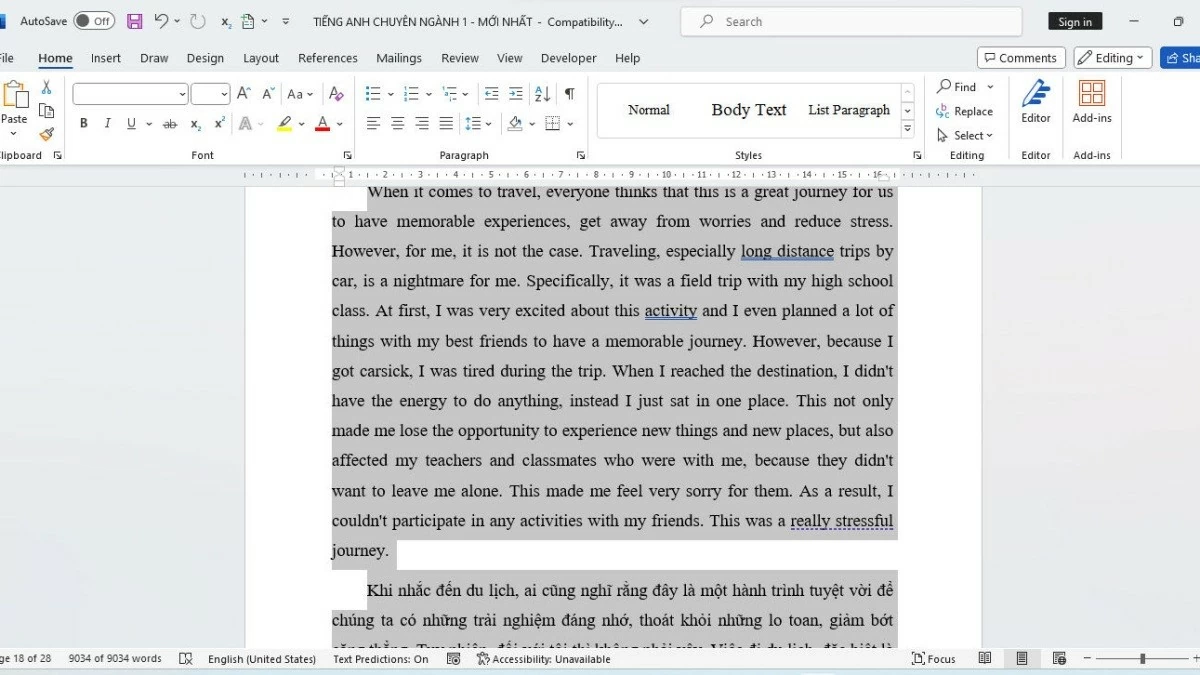Click the Search box in title bar
Screen dimensions: 1200x675
[x=850, y=21]
